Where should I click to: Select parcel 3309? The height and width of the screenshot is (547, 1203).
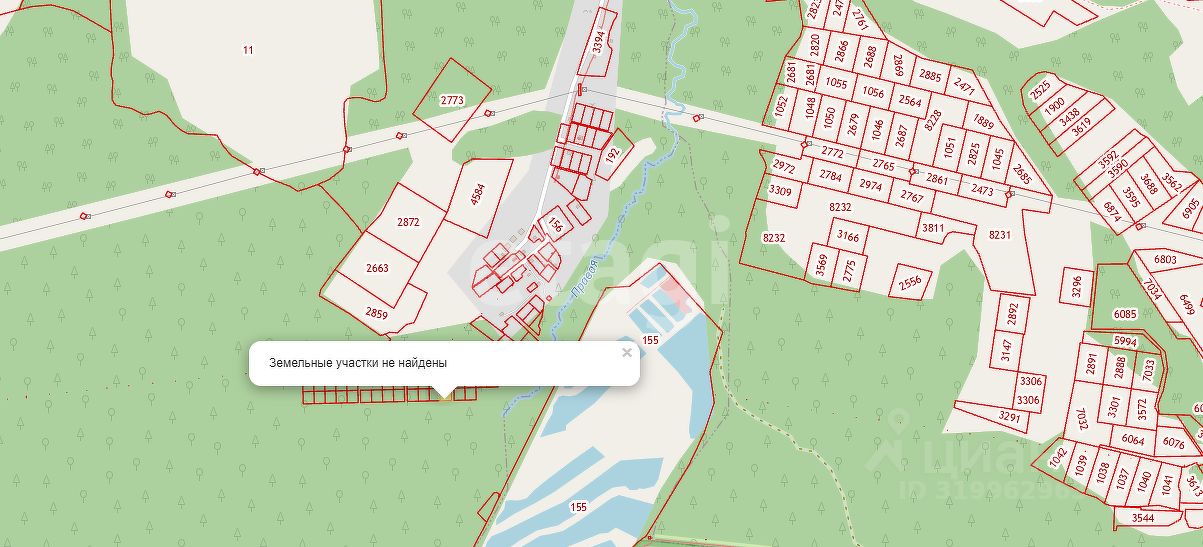coord(780,190)
